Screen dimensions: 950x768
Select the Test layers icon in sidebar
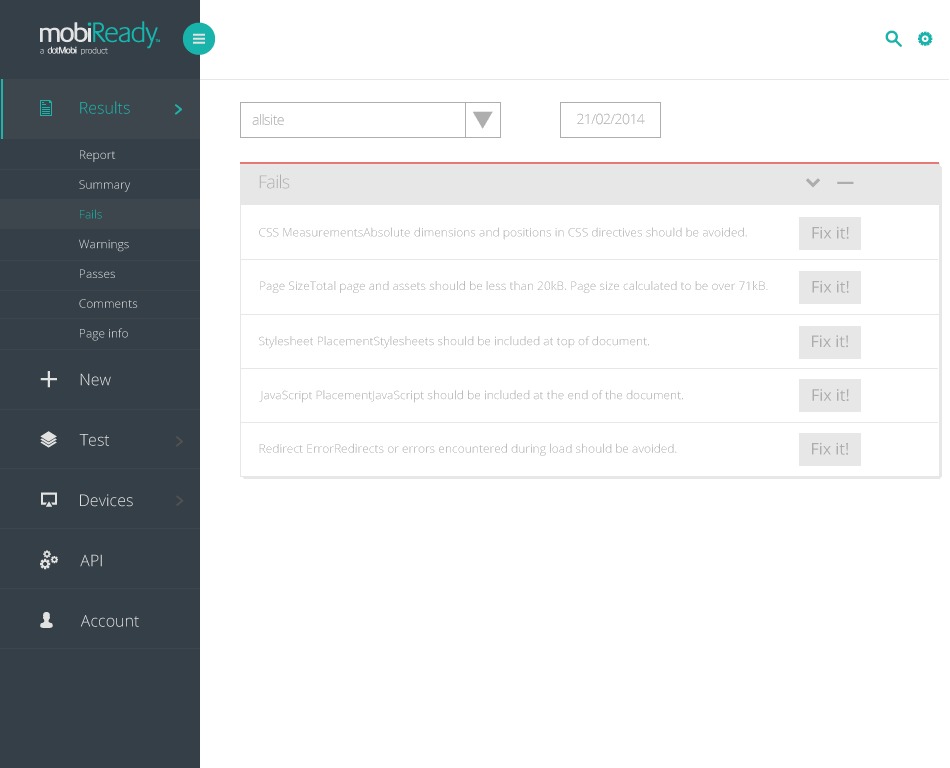click(48, 439)
